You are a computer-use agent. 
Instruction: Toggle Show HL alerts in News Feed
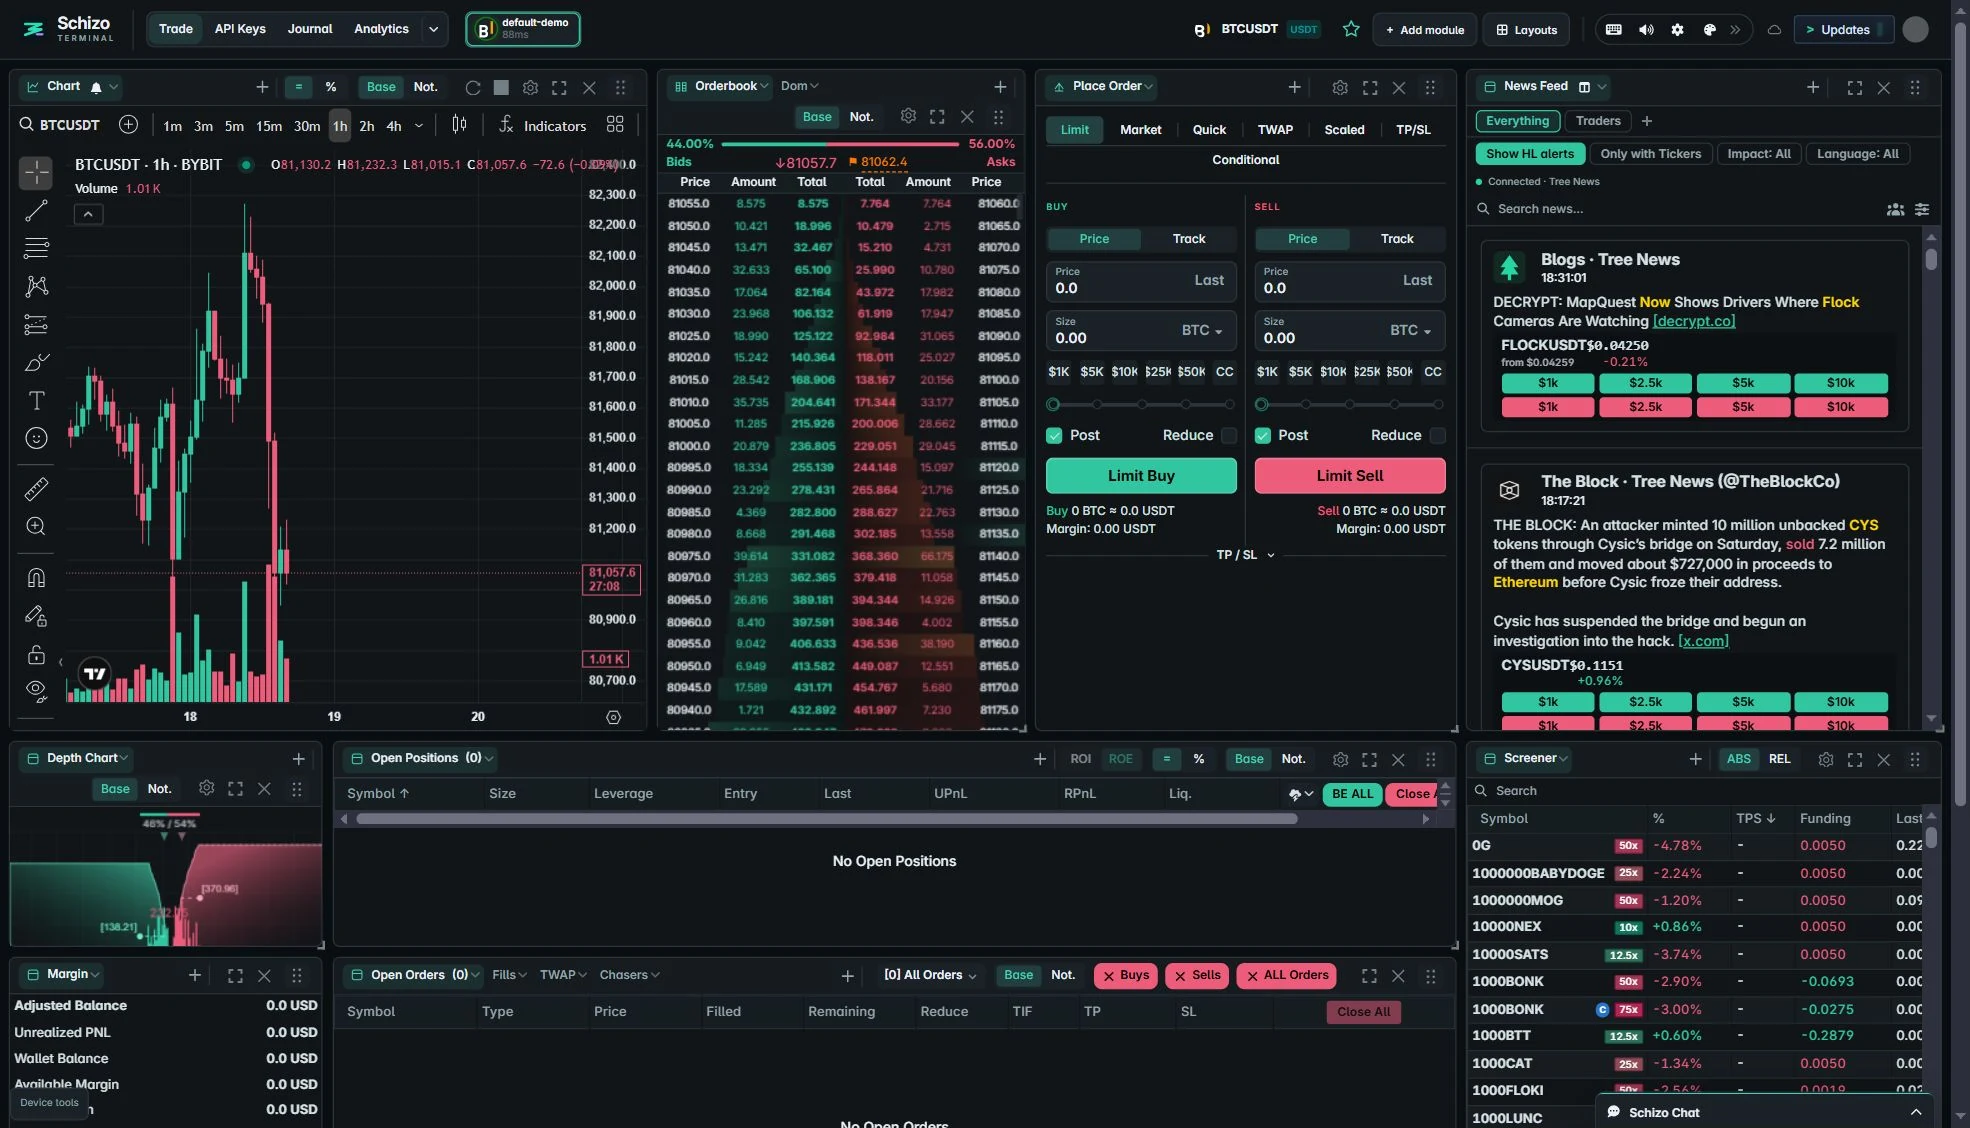click(1529, 154)
